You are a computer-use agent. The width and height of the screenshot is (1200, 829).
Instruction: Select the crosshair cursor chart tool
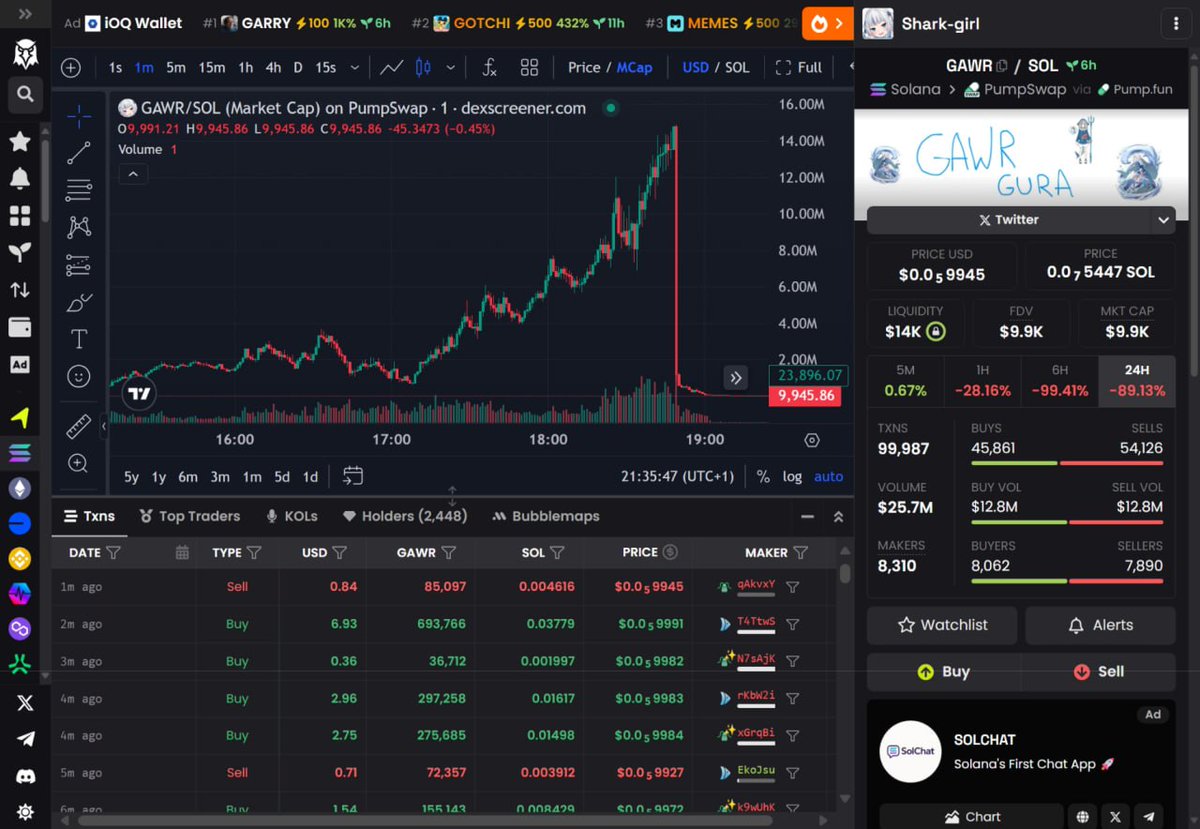tap(79, 115)
